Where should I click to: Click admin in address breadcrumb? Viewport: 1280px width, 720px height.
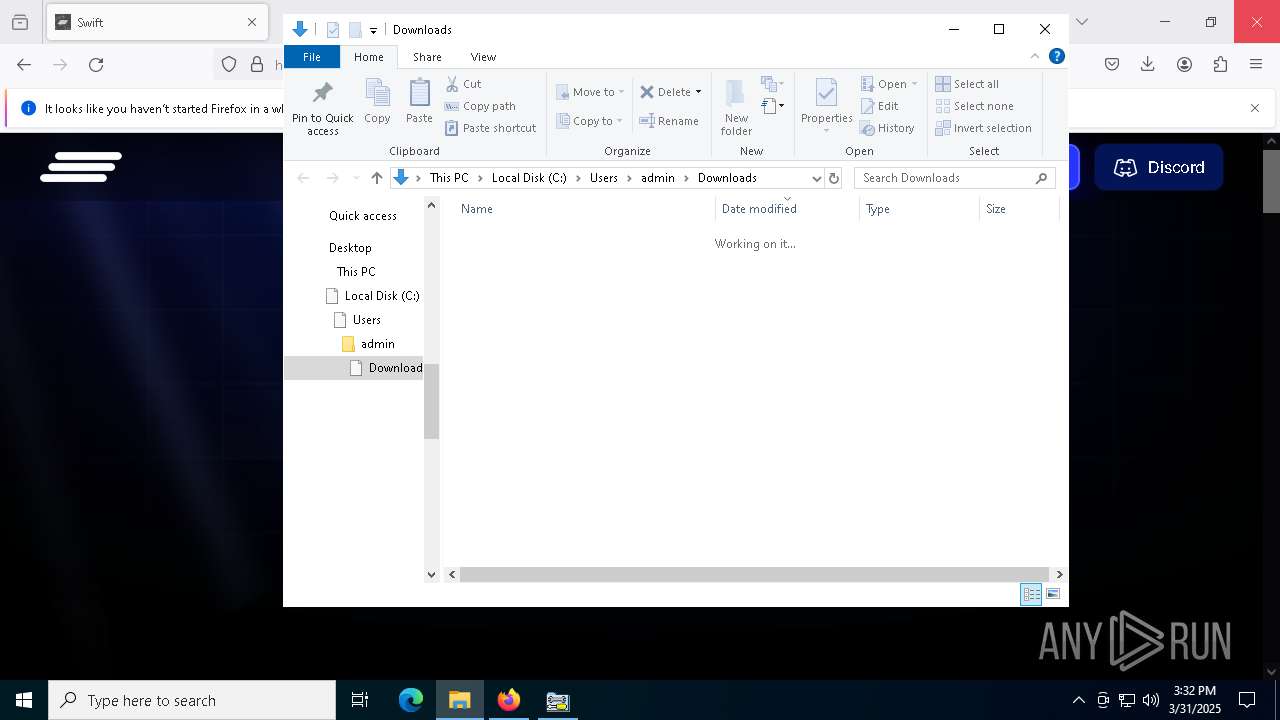pyautogui.click(x=658, y=178)
